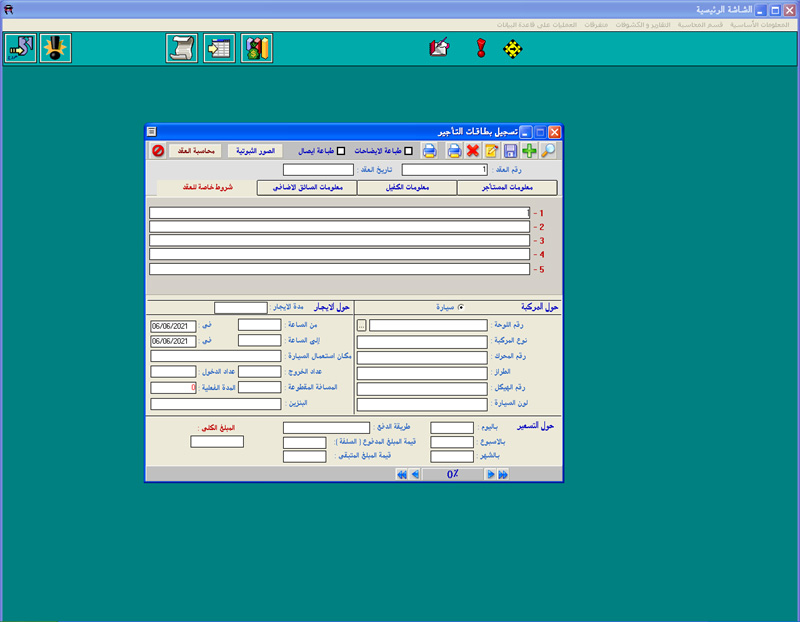Switch to the معلومات المستأجر tab

507,187
